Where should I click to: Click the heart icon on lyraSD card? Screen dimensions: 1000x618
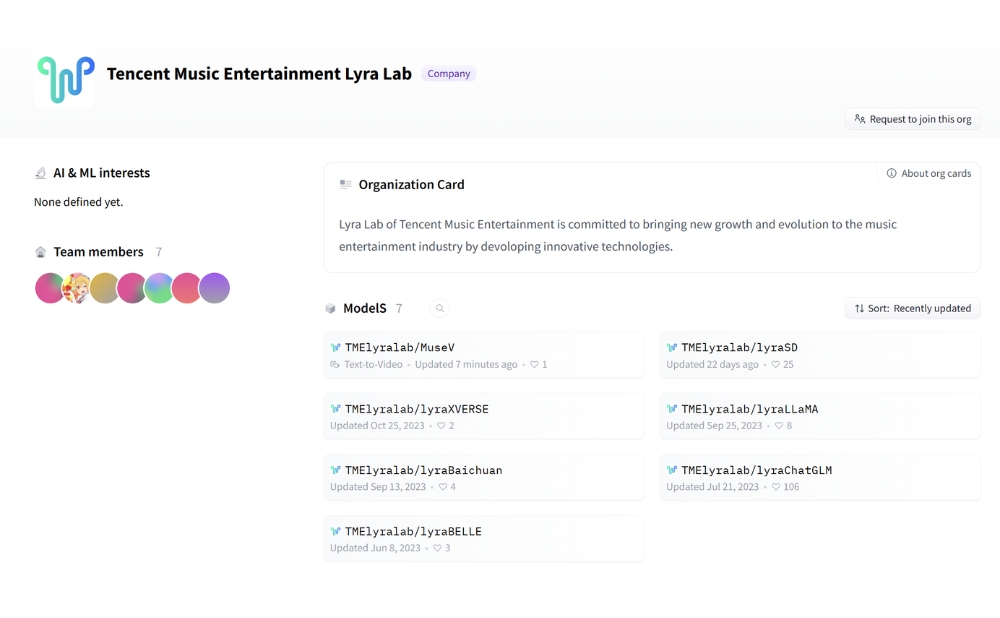pyautogui.click(x=776, y=365)
